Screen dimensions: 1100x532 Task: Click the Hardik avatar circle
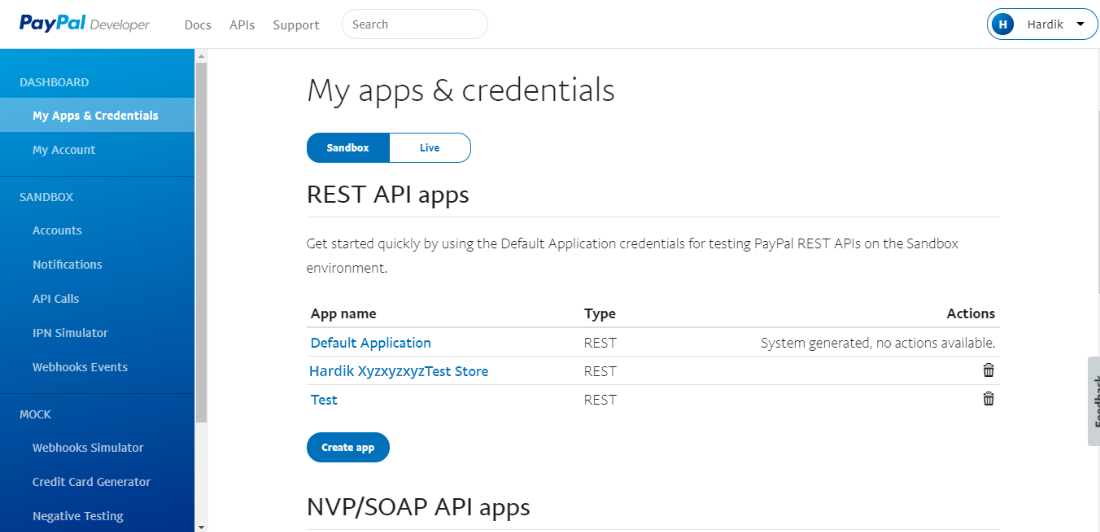point(1003,25)
